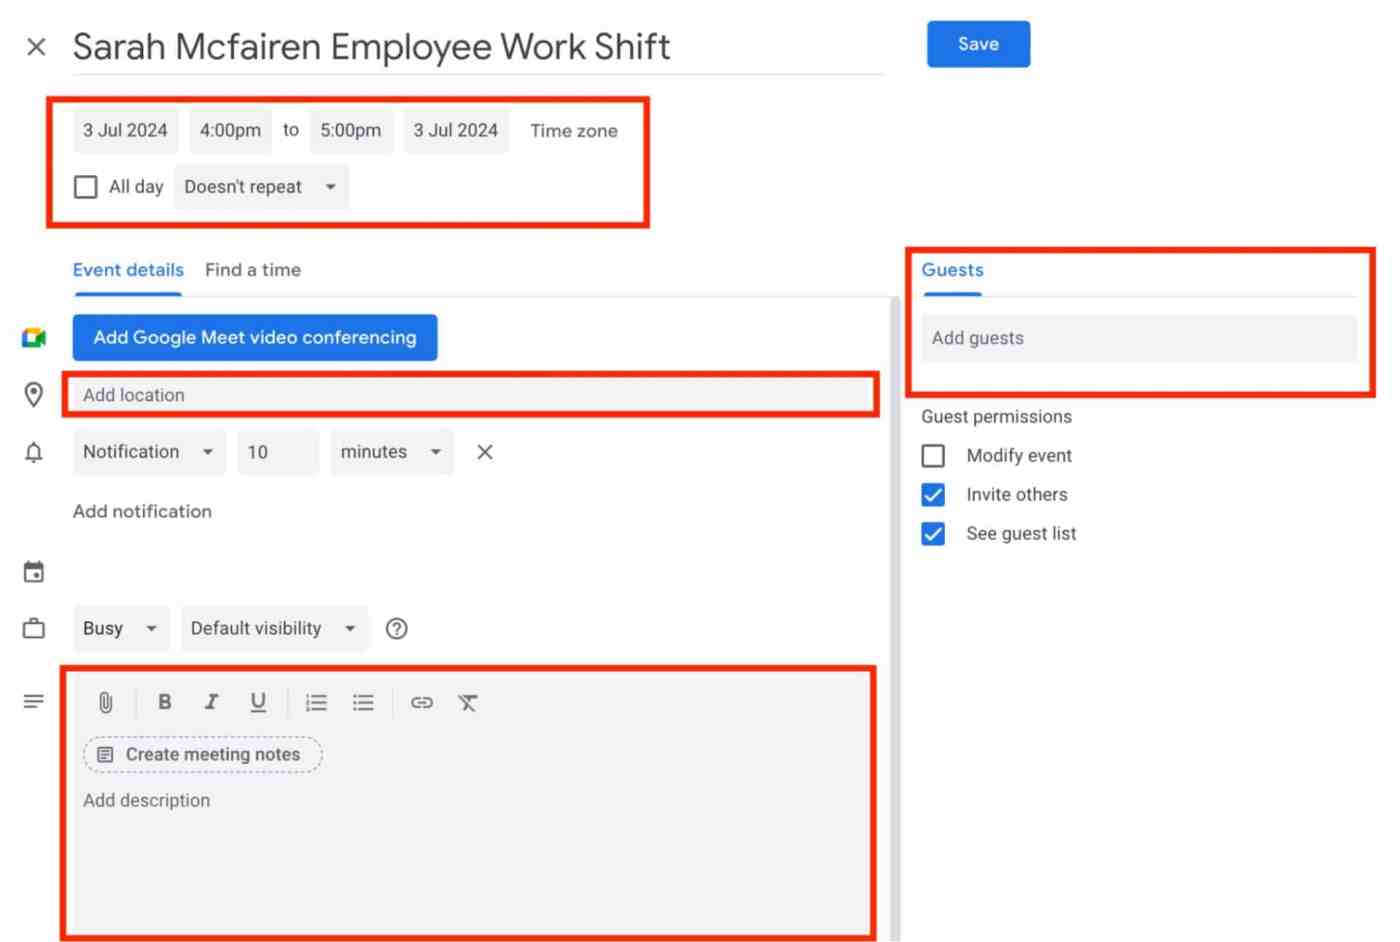Image resolution: width=1400 pixels, height=942 pixels.
Task: Insert a numbered list in the description
Action: click(316, 702)
